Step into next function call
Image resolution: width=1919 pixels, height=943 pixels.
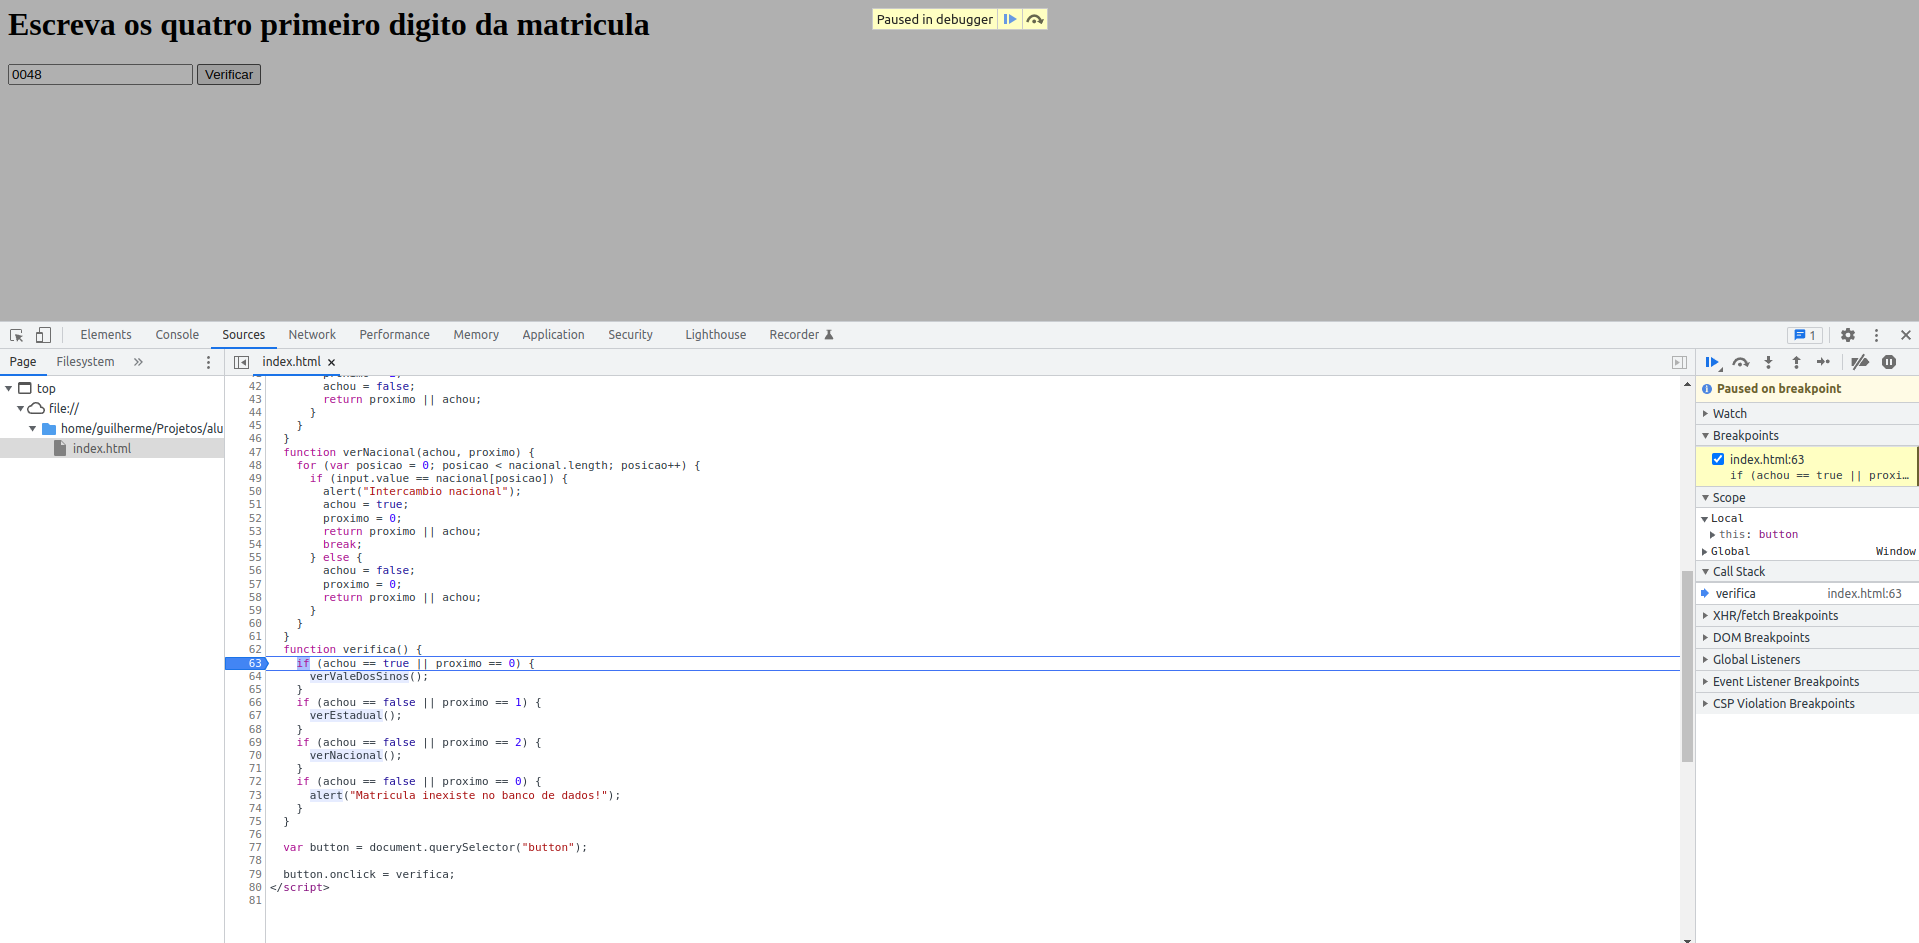1768,362
